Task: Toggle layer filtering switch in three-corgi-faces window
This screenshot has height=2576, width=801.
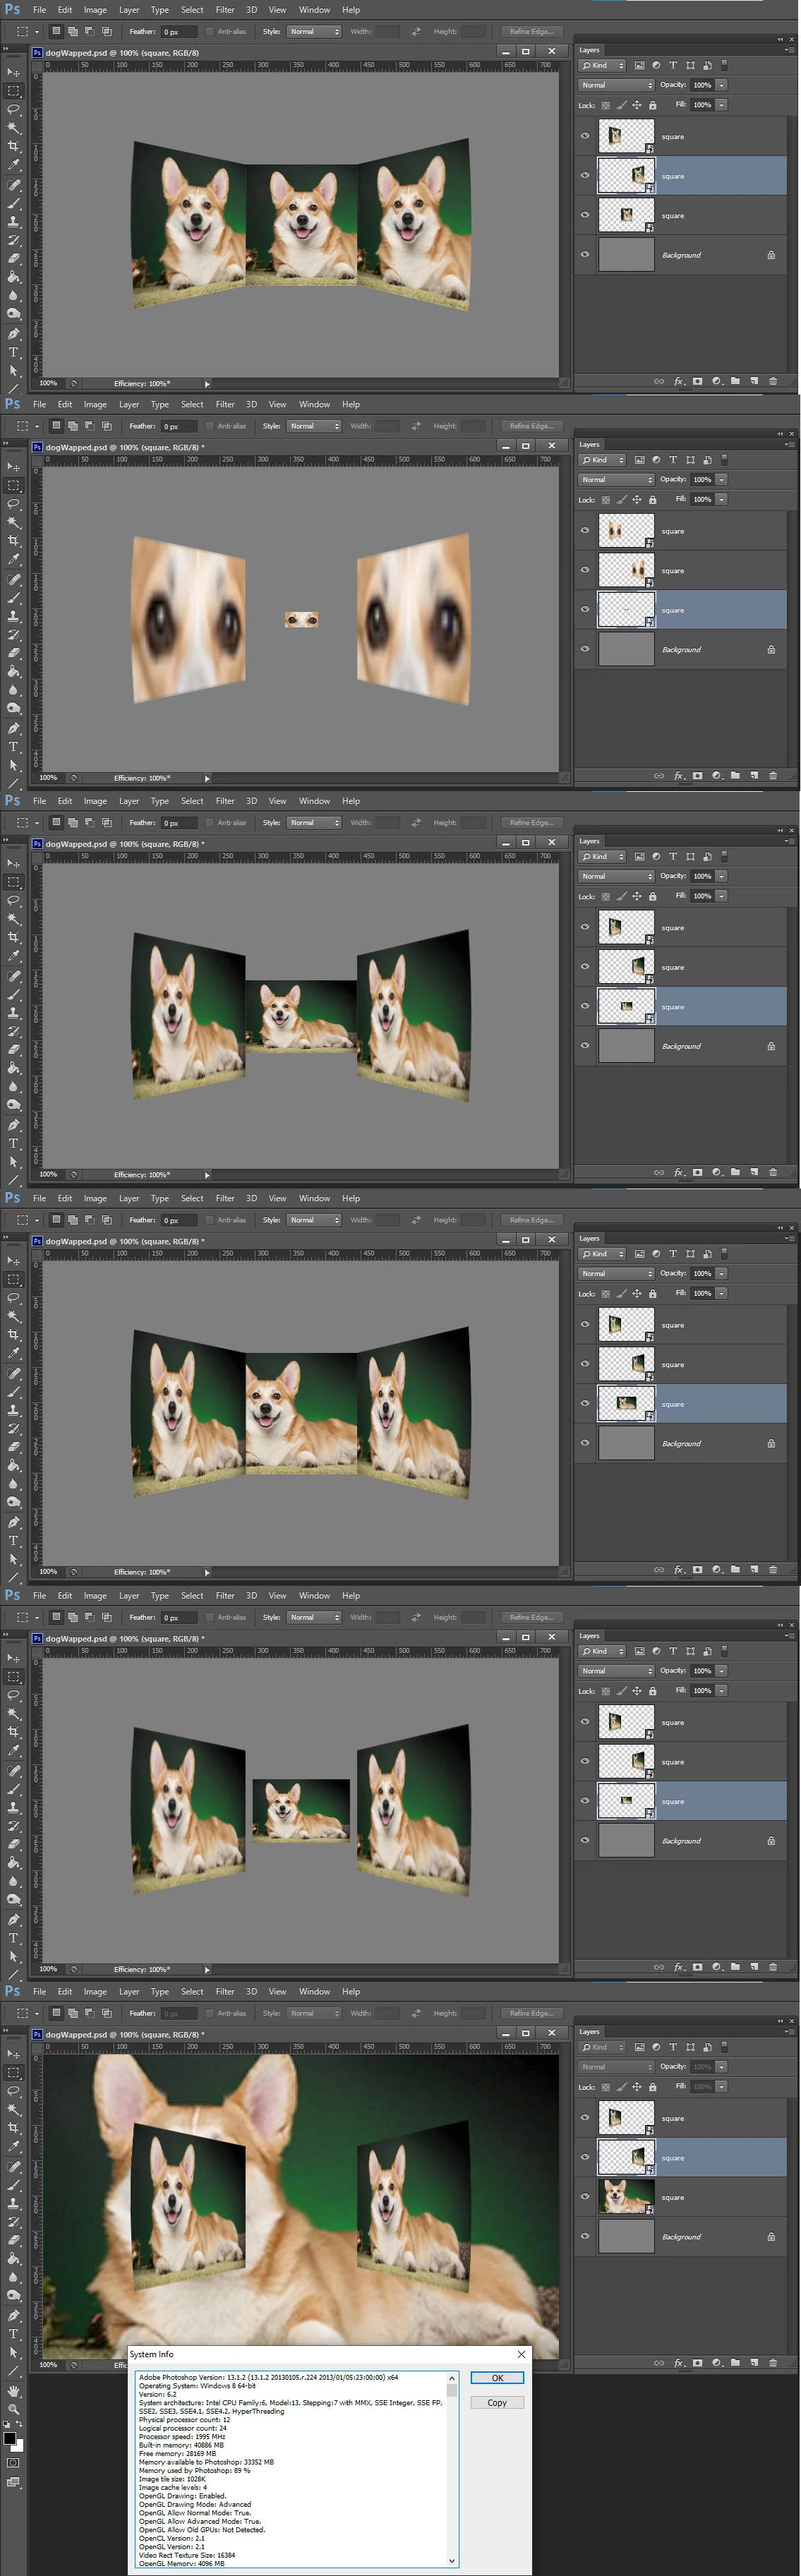Action: coord(724,66)
